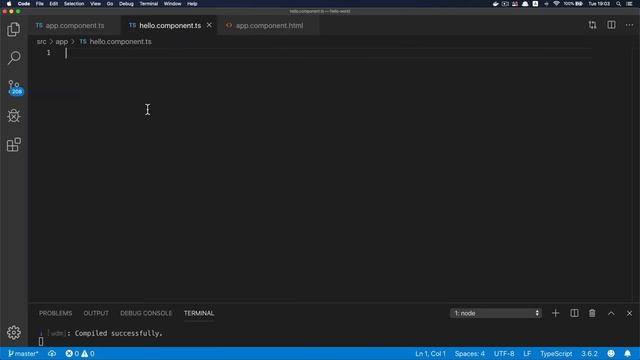Open the Go menu
The image size is (640, 360).
tap(110, 4)
